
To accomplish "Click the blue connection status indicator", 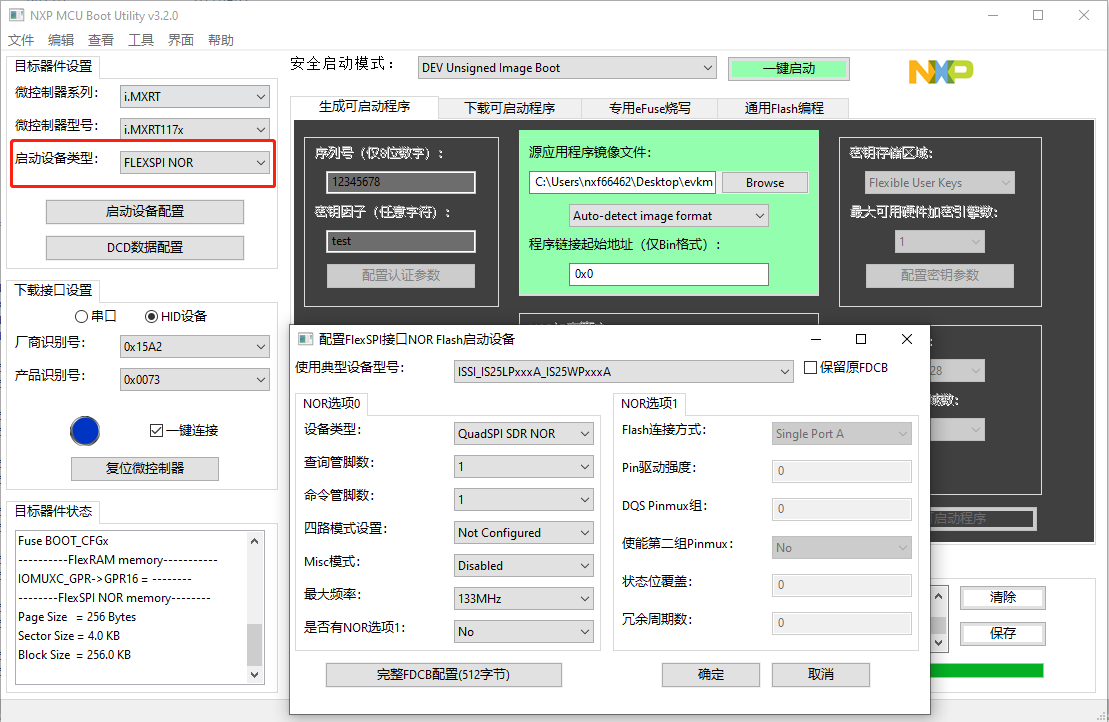I will [85, 431].
